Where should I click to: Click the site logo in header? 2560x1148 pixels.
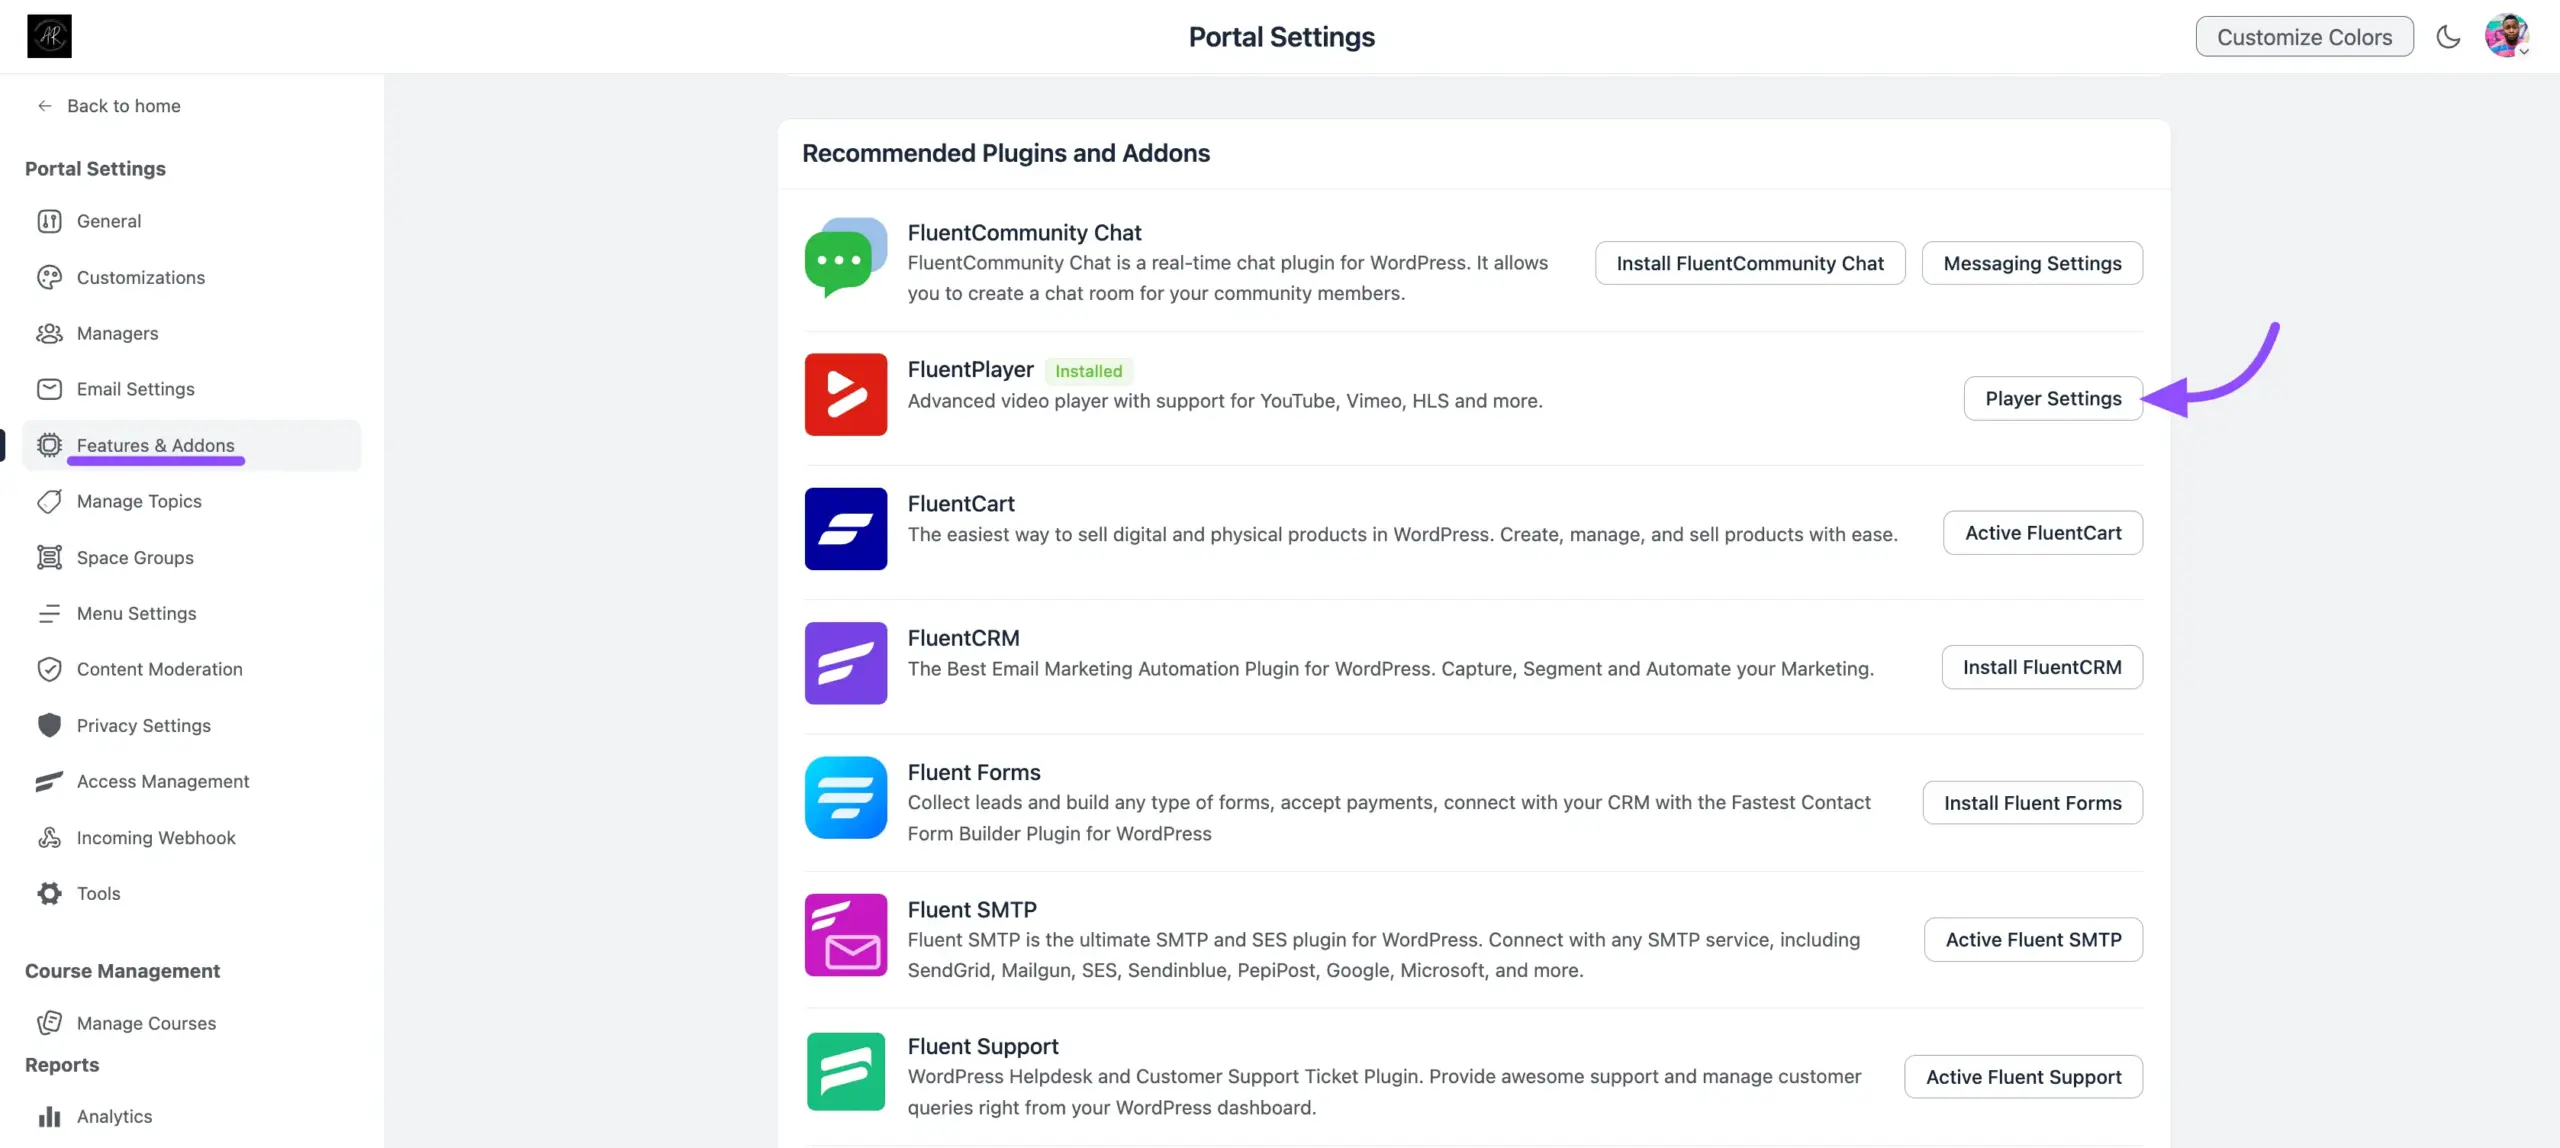coord(49,37)
